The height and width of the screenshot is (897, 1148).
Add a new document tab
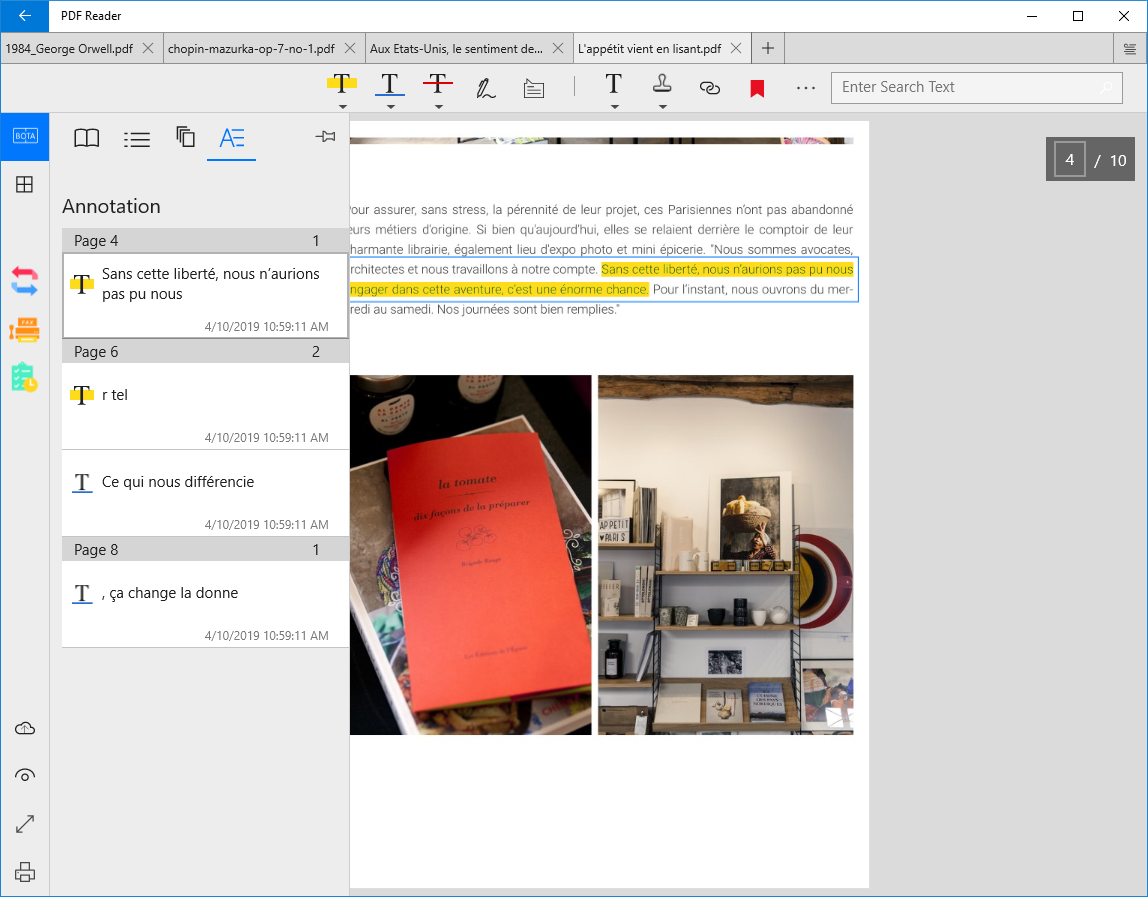point(767,48)
